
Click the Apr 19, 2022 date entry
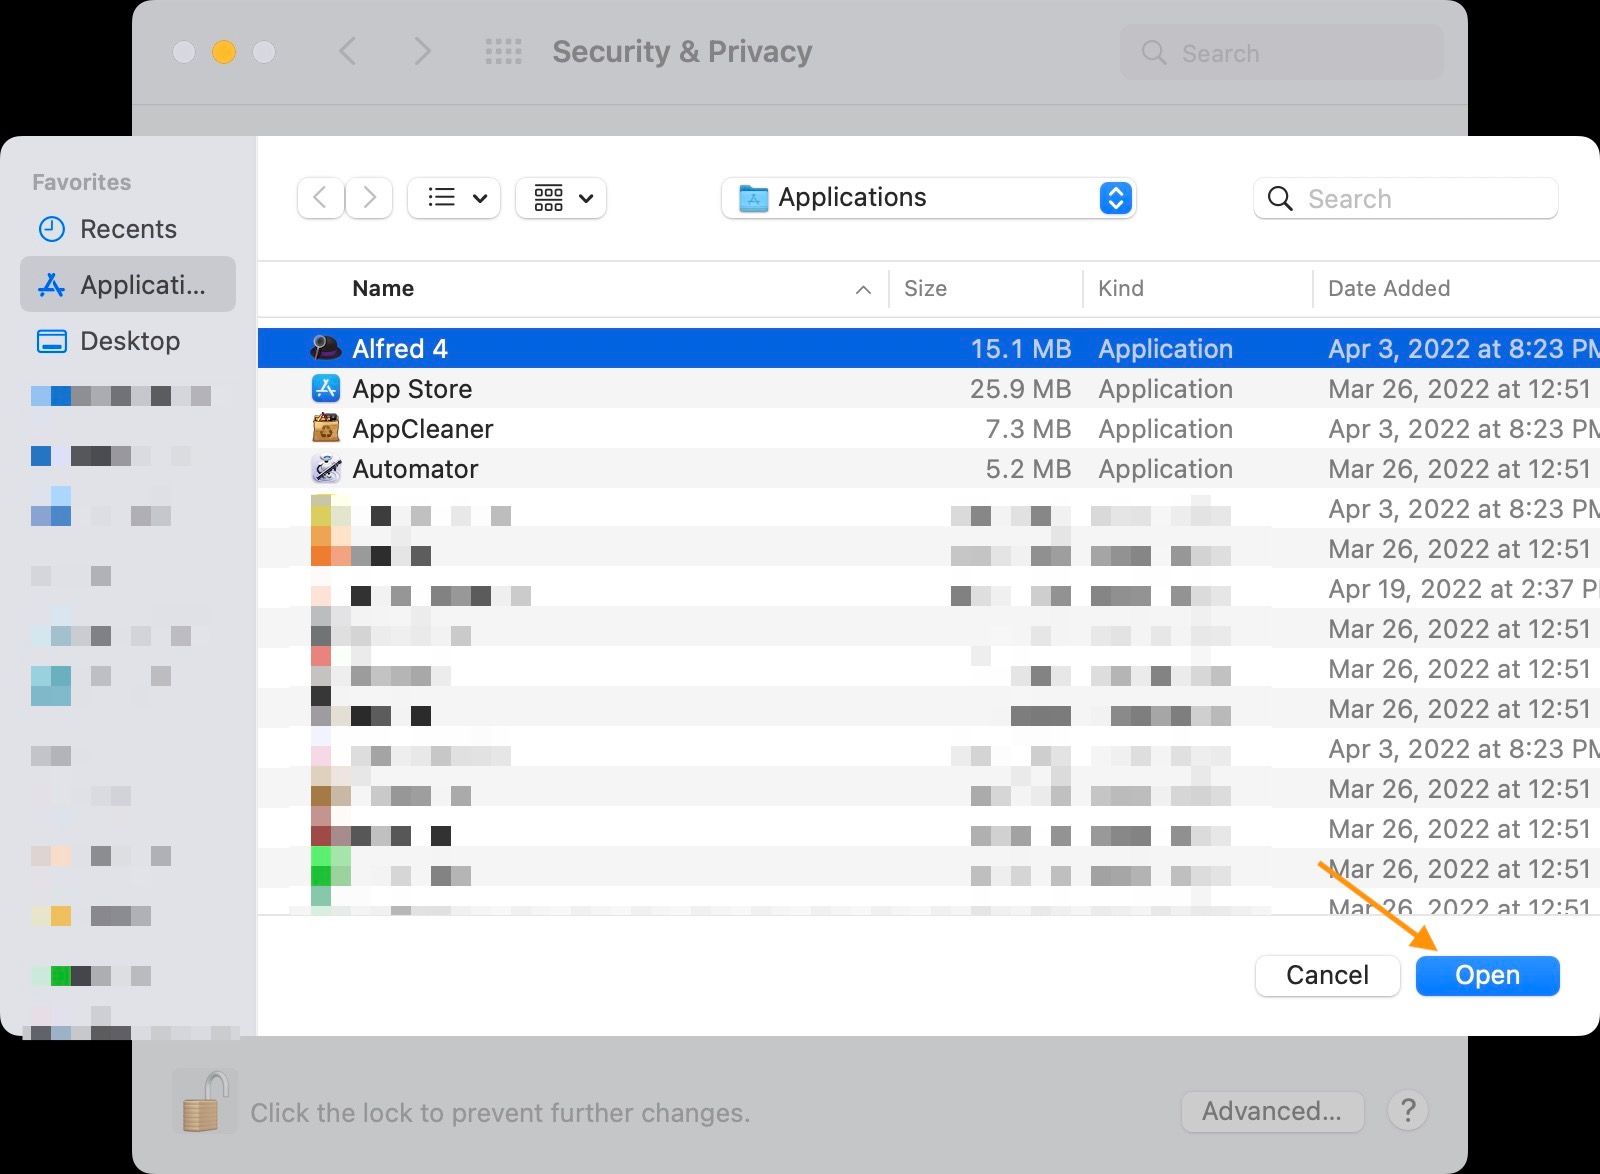1463,588
